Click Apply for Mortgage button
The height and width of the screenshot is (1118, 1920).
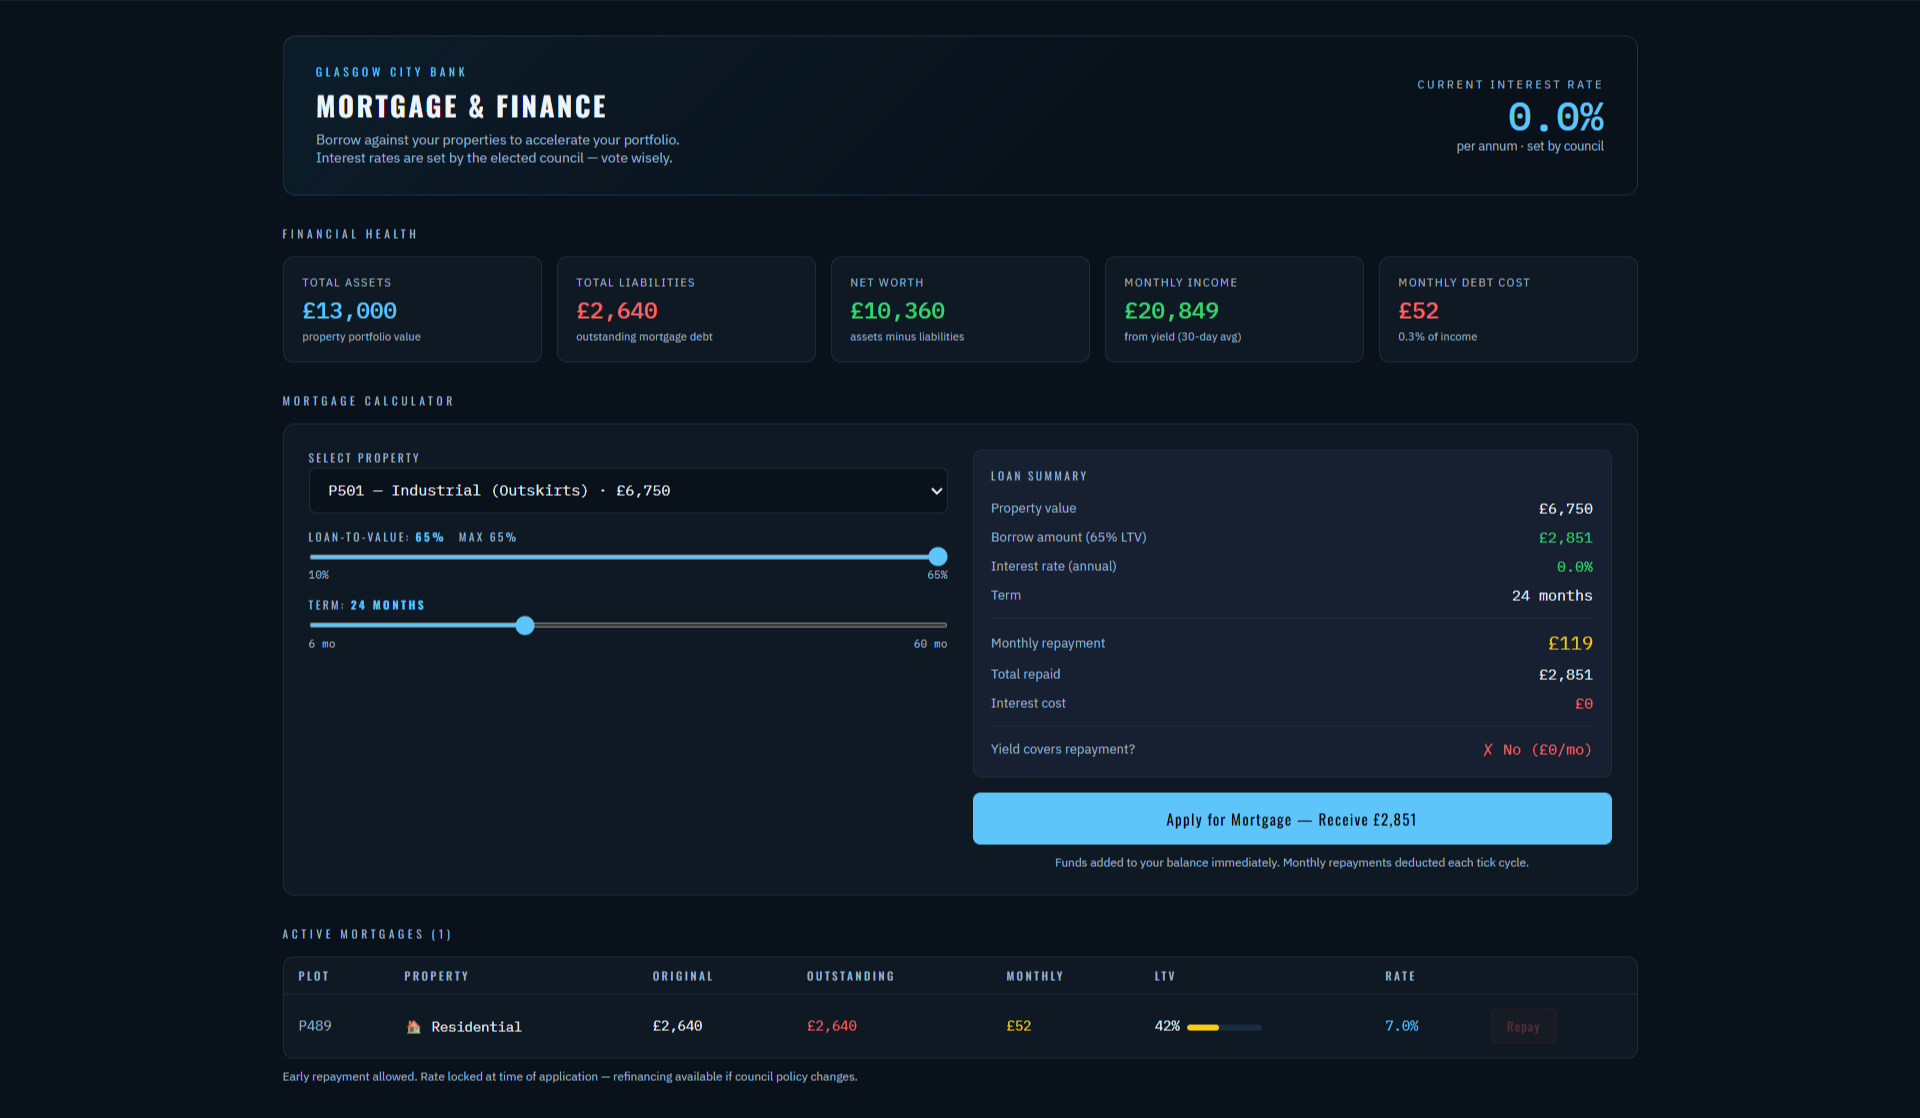coord(1292,819)
